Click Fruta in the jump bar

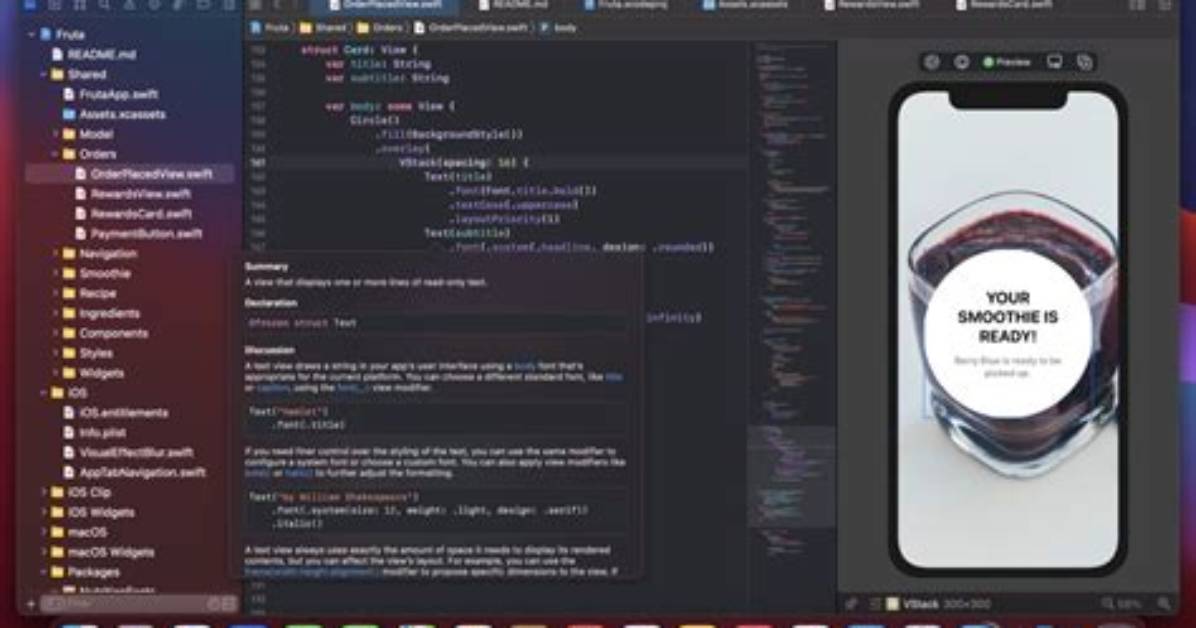click(270, 28)
